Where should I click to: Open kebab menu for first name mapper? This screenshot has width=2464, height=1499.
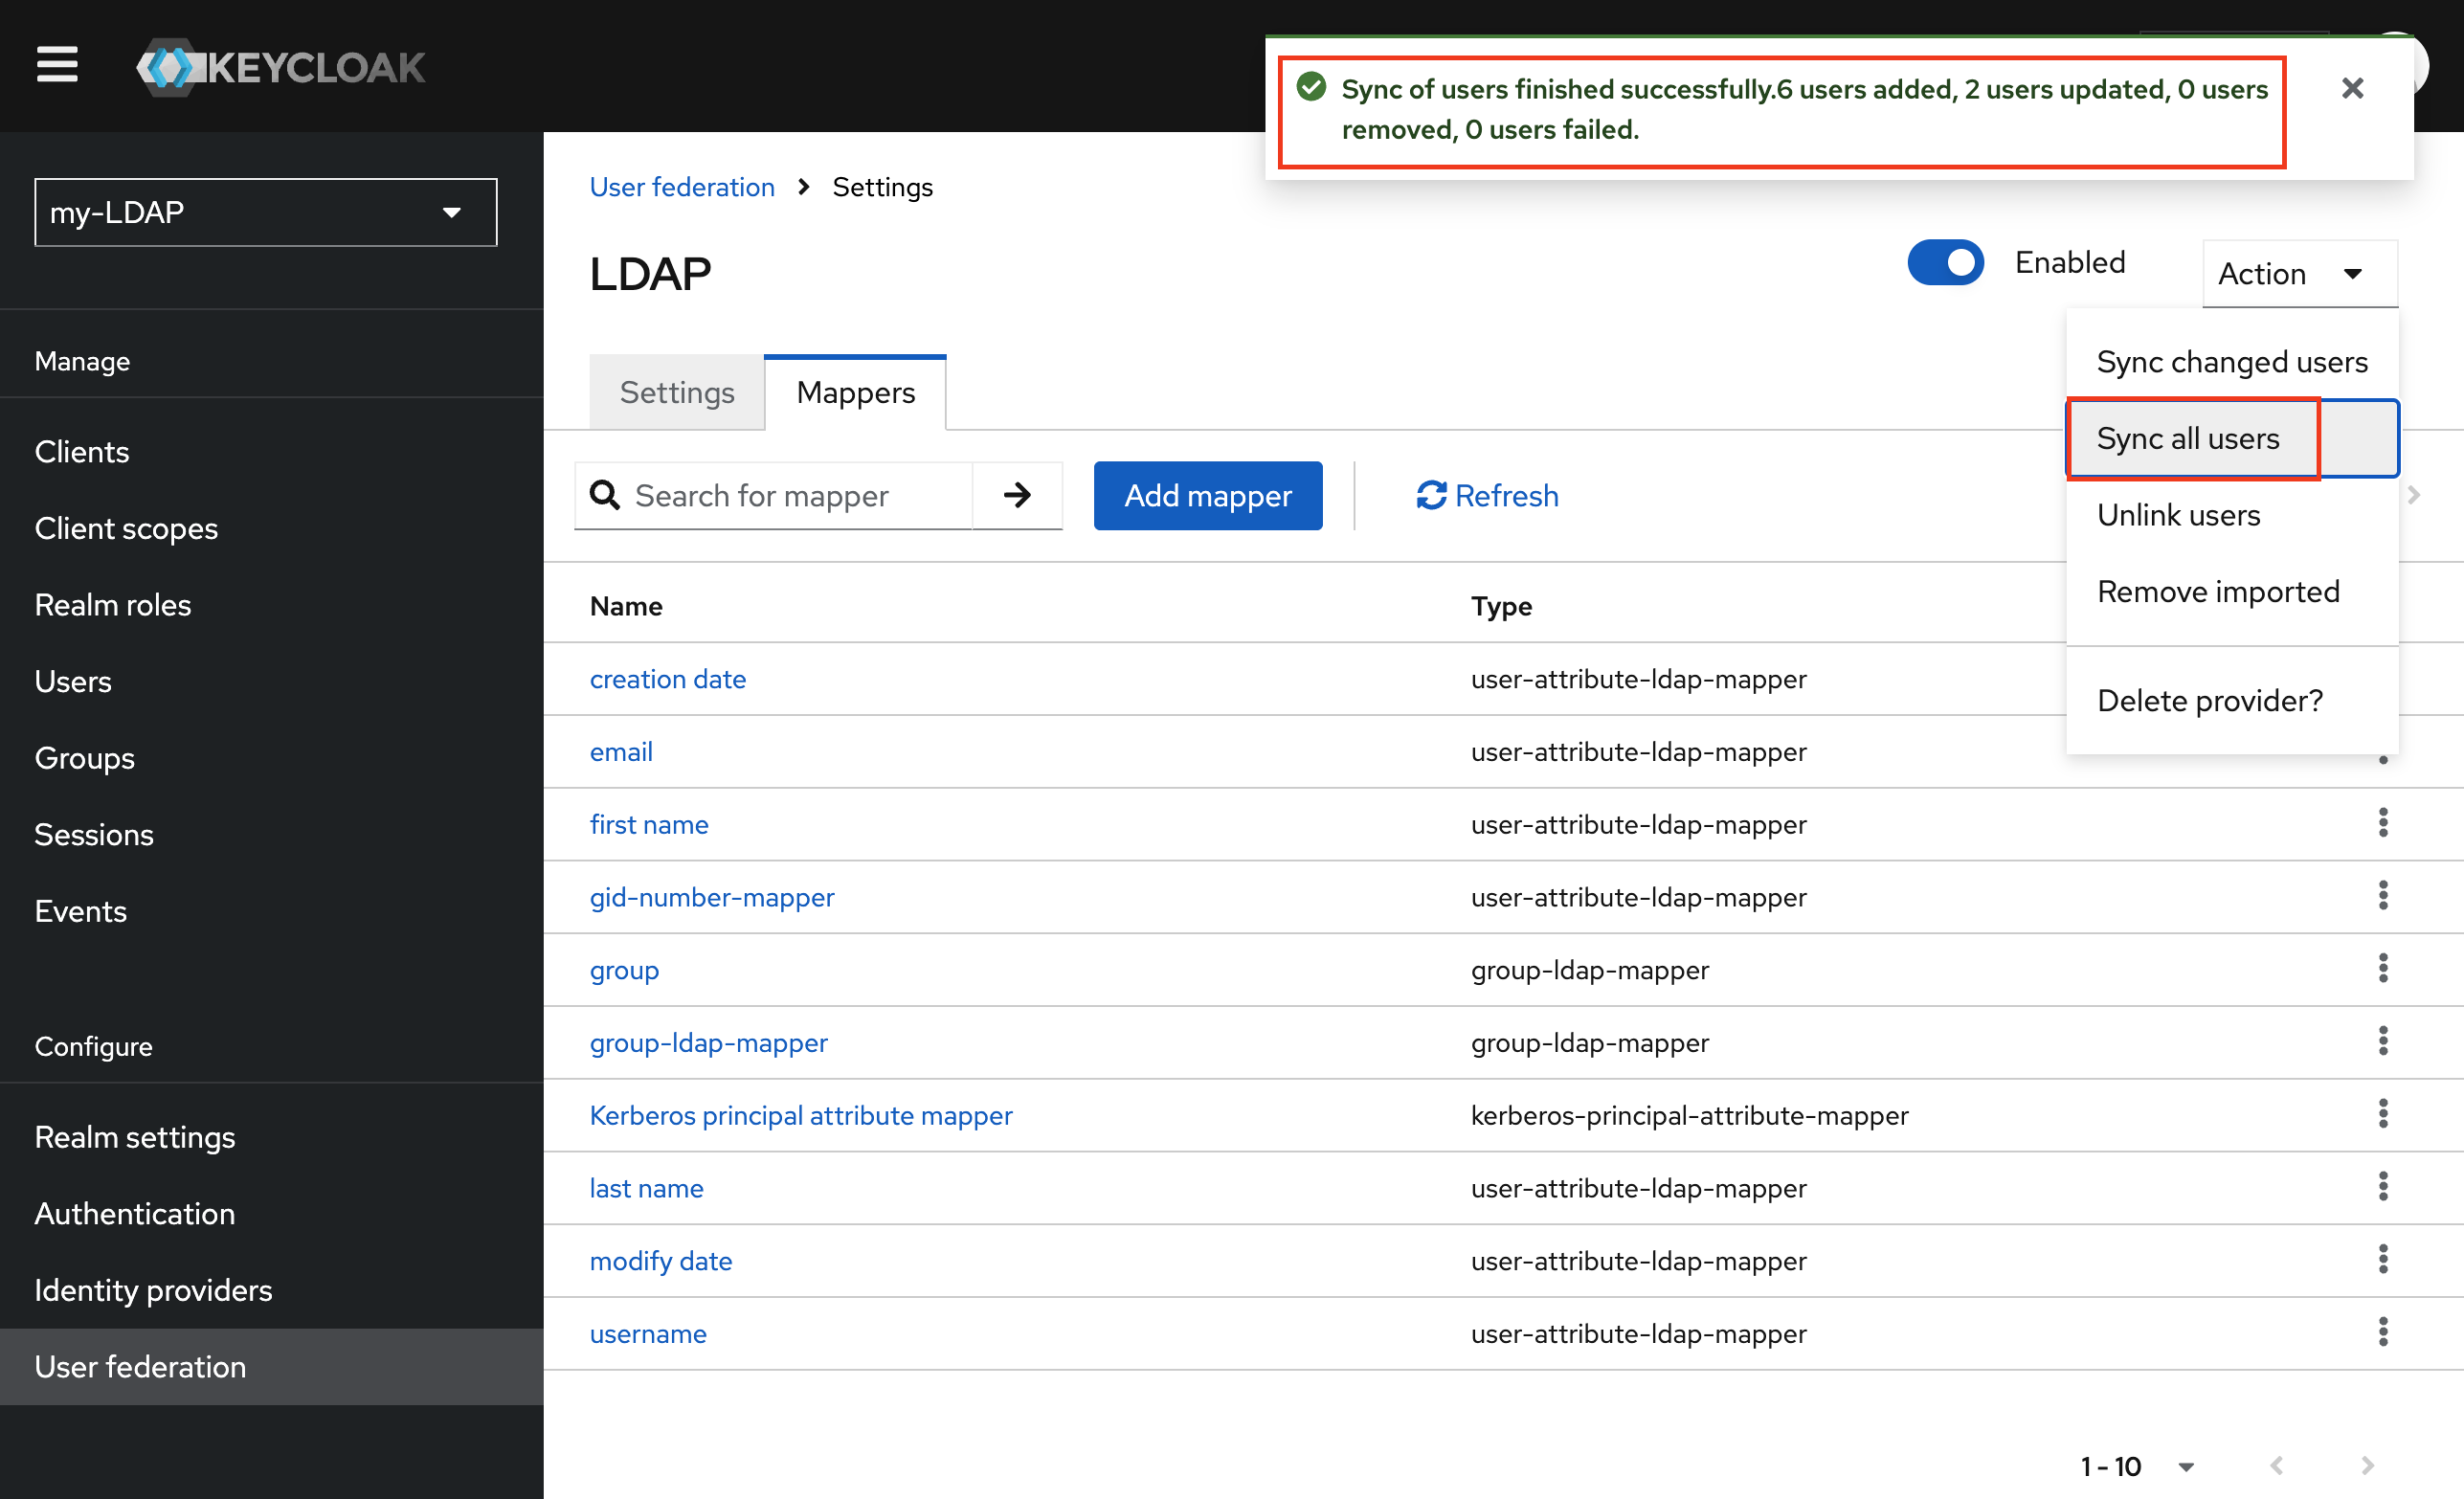tap(2382, 823)
